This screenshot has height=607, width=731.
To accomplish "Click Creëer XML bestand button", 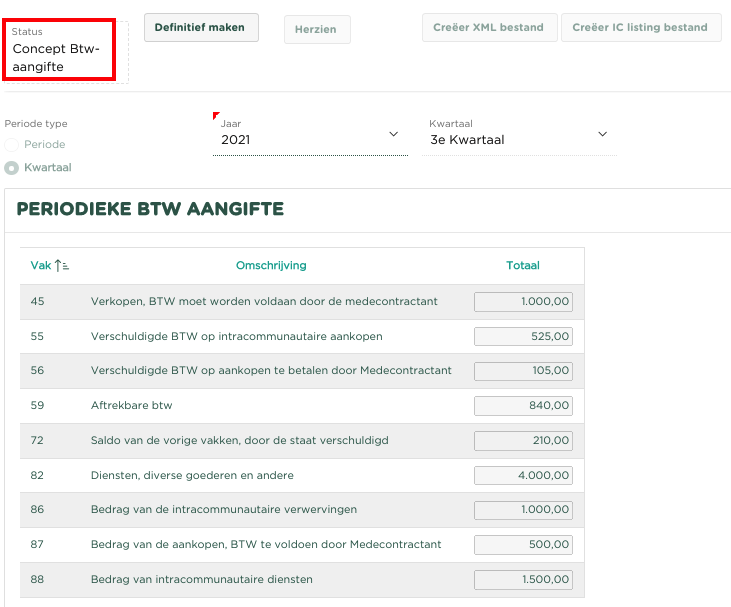I will tap(489, 28).
